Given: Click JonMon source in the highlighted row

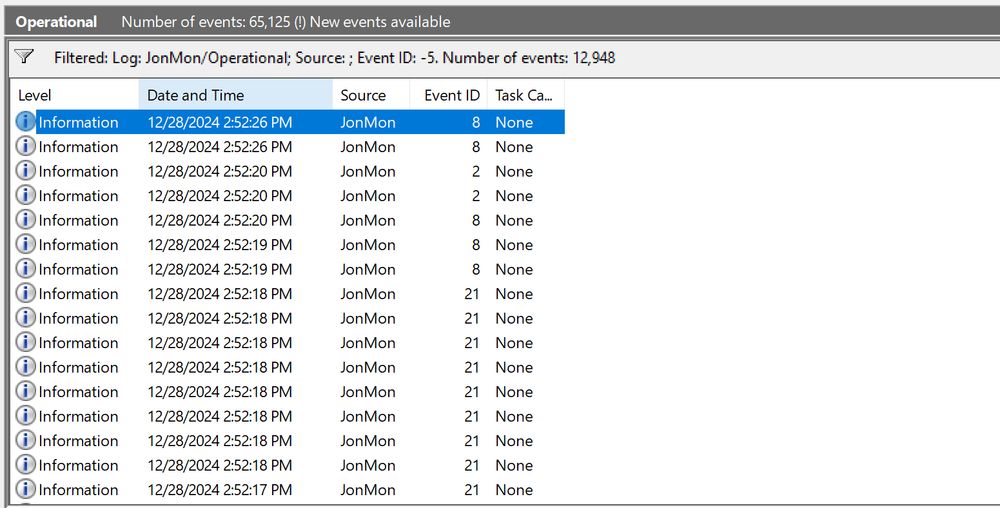Looking at the screenshot, I should coord(368,122).
